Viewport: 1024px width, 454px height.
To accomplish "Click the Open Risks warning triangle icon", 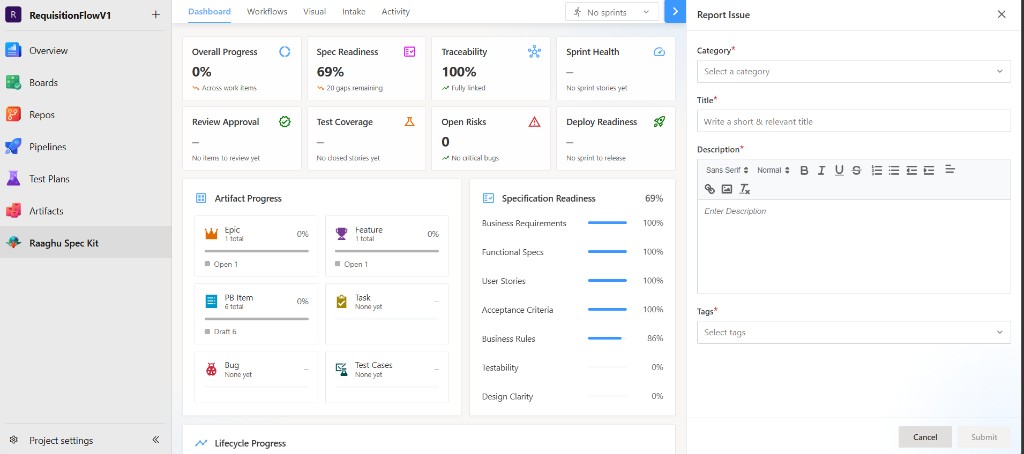I will (534, 122).
